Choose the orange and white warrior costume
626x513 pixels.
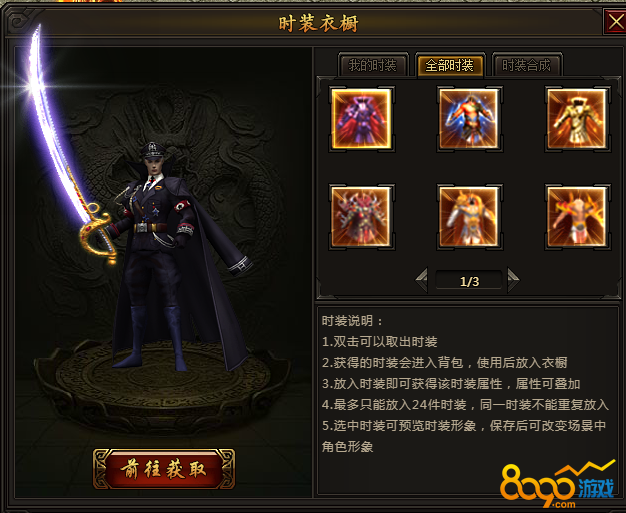click(x=469, y=217)
